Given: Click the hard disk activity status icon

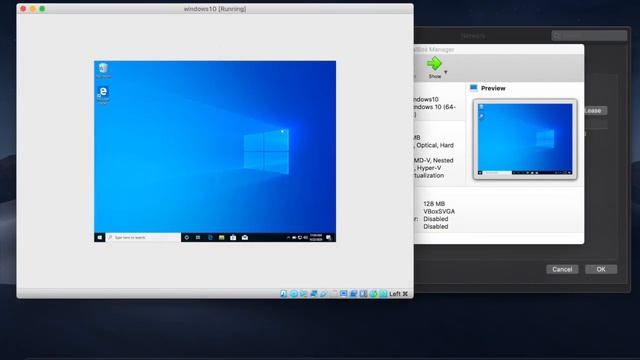Looking at the screenshot, I should click(x=283, y=293).
